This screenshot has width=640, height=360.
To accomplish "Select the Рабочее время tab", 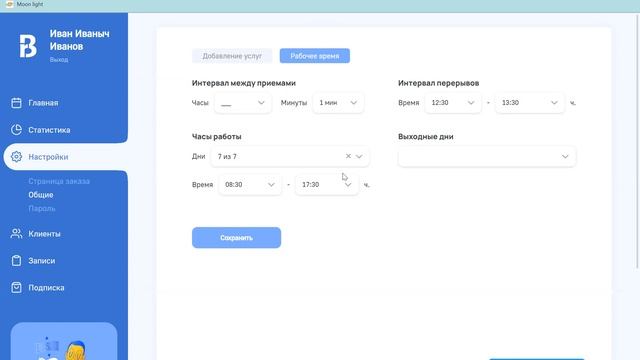I will point(315,56).
